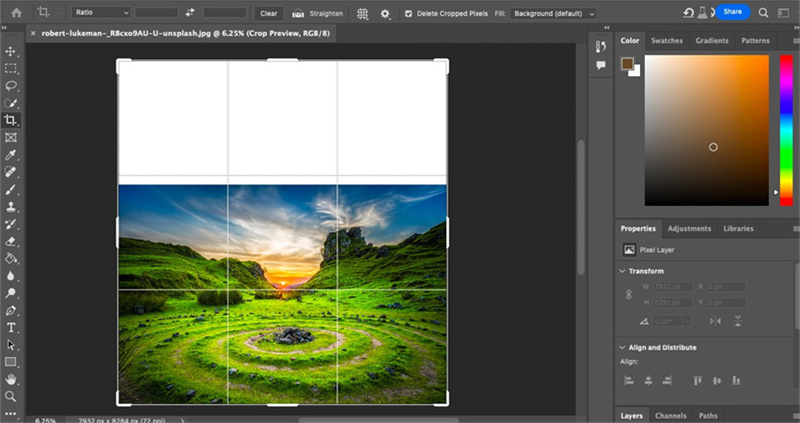Select the Lasso tool
This screenshot has height=423, width=800.
(x=11, y=86)
